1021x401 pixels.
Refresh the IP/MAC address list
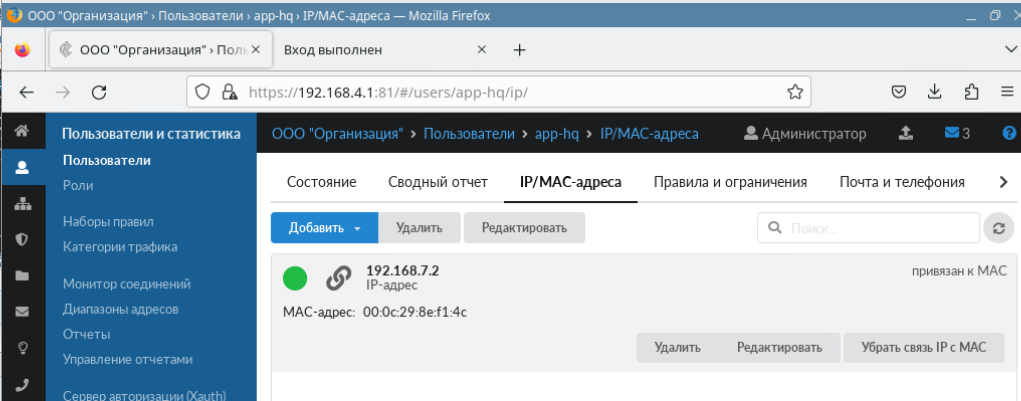[1000, 228]
